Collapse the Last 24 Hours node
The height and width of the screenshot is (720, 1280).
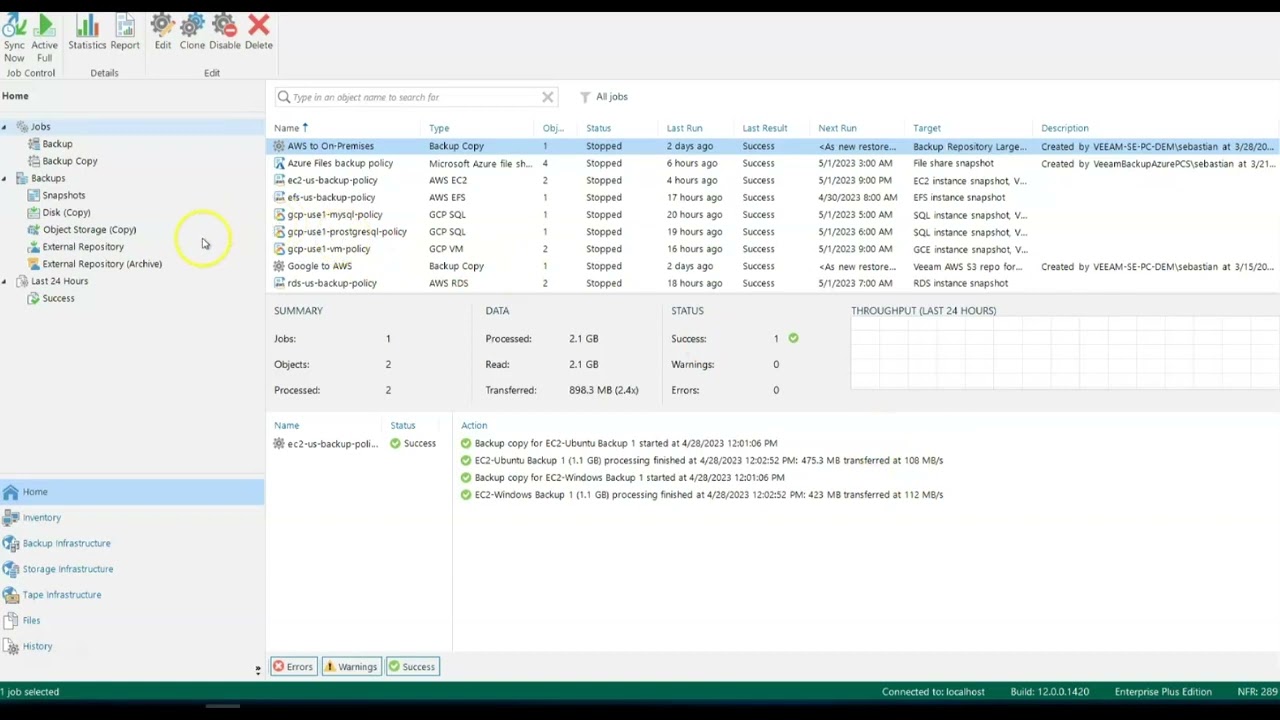(x=4, y=281)
